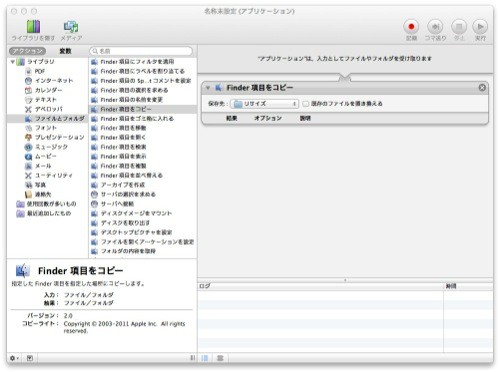Open the オプション options tab

tap(268, 118)
